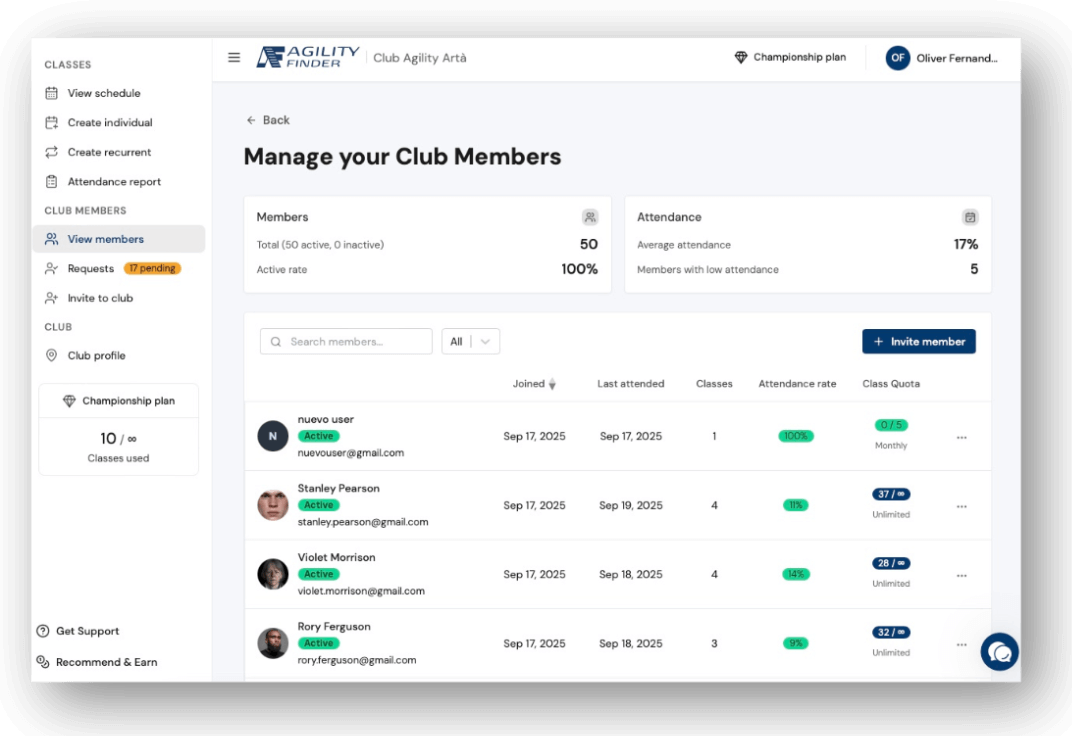Screen dimensions: 1072x736
Task: Click Championship plan in top header
Action: pos(790,57)
